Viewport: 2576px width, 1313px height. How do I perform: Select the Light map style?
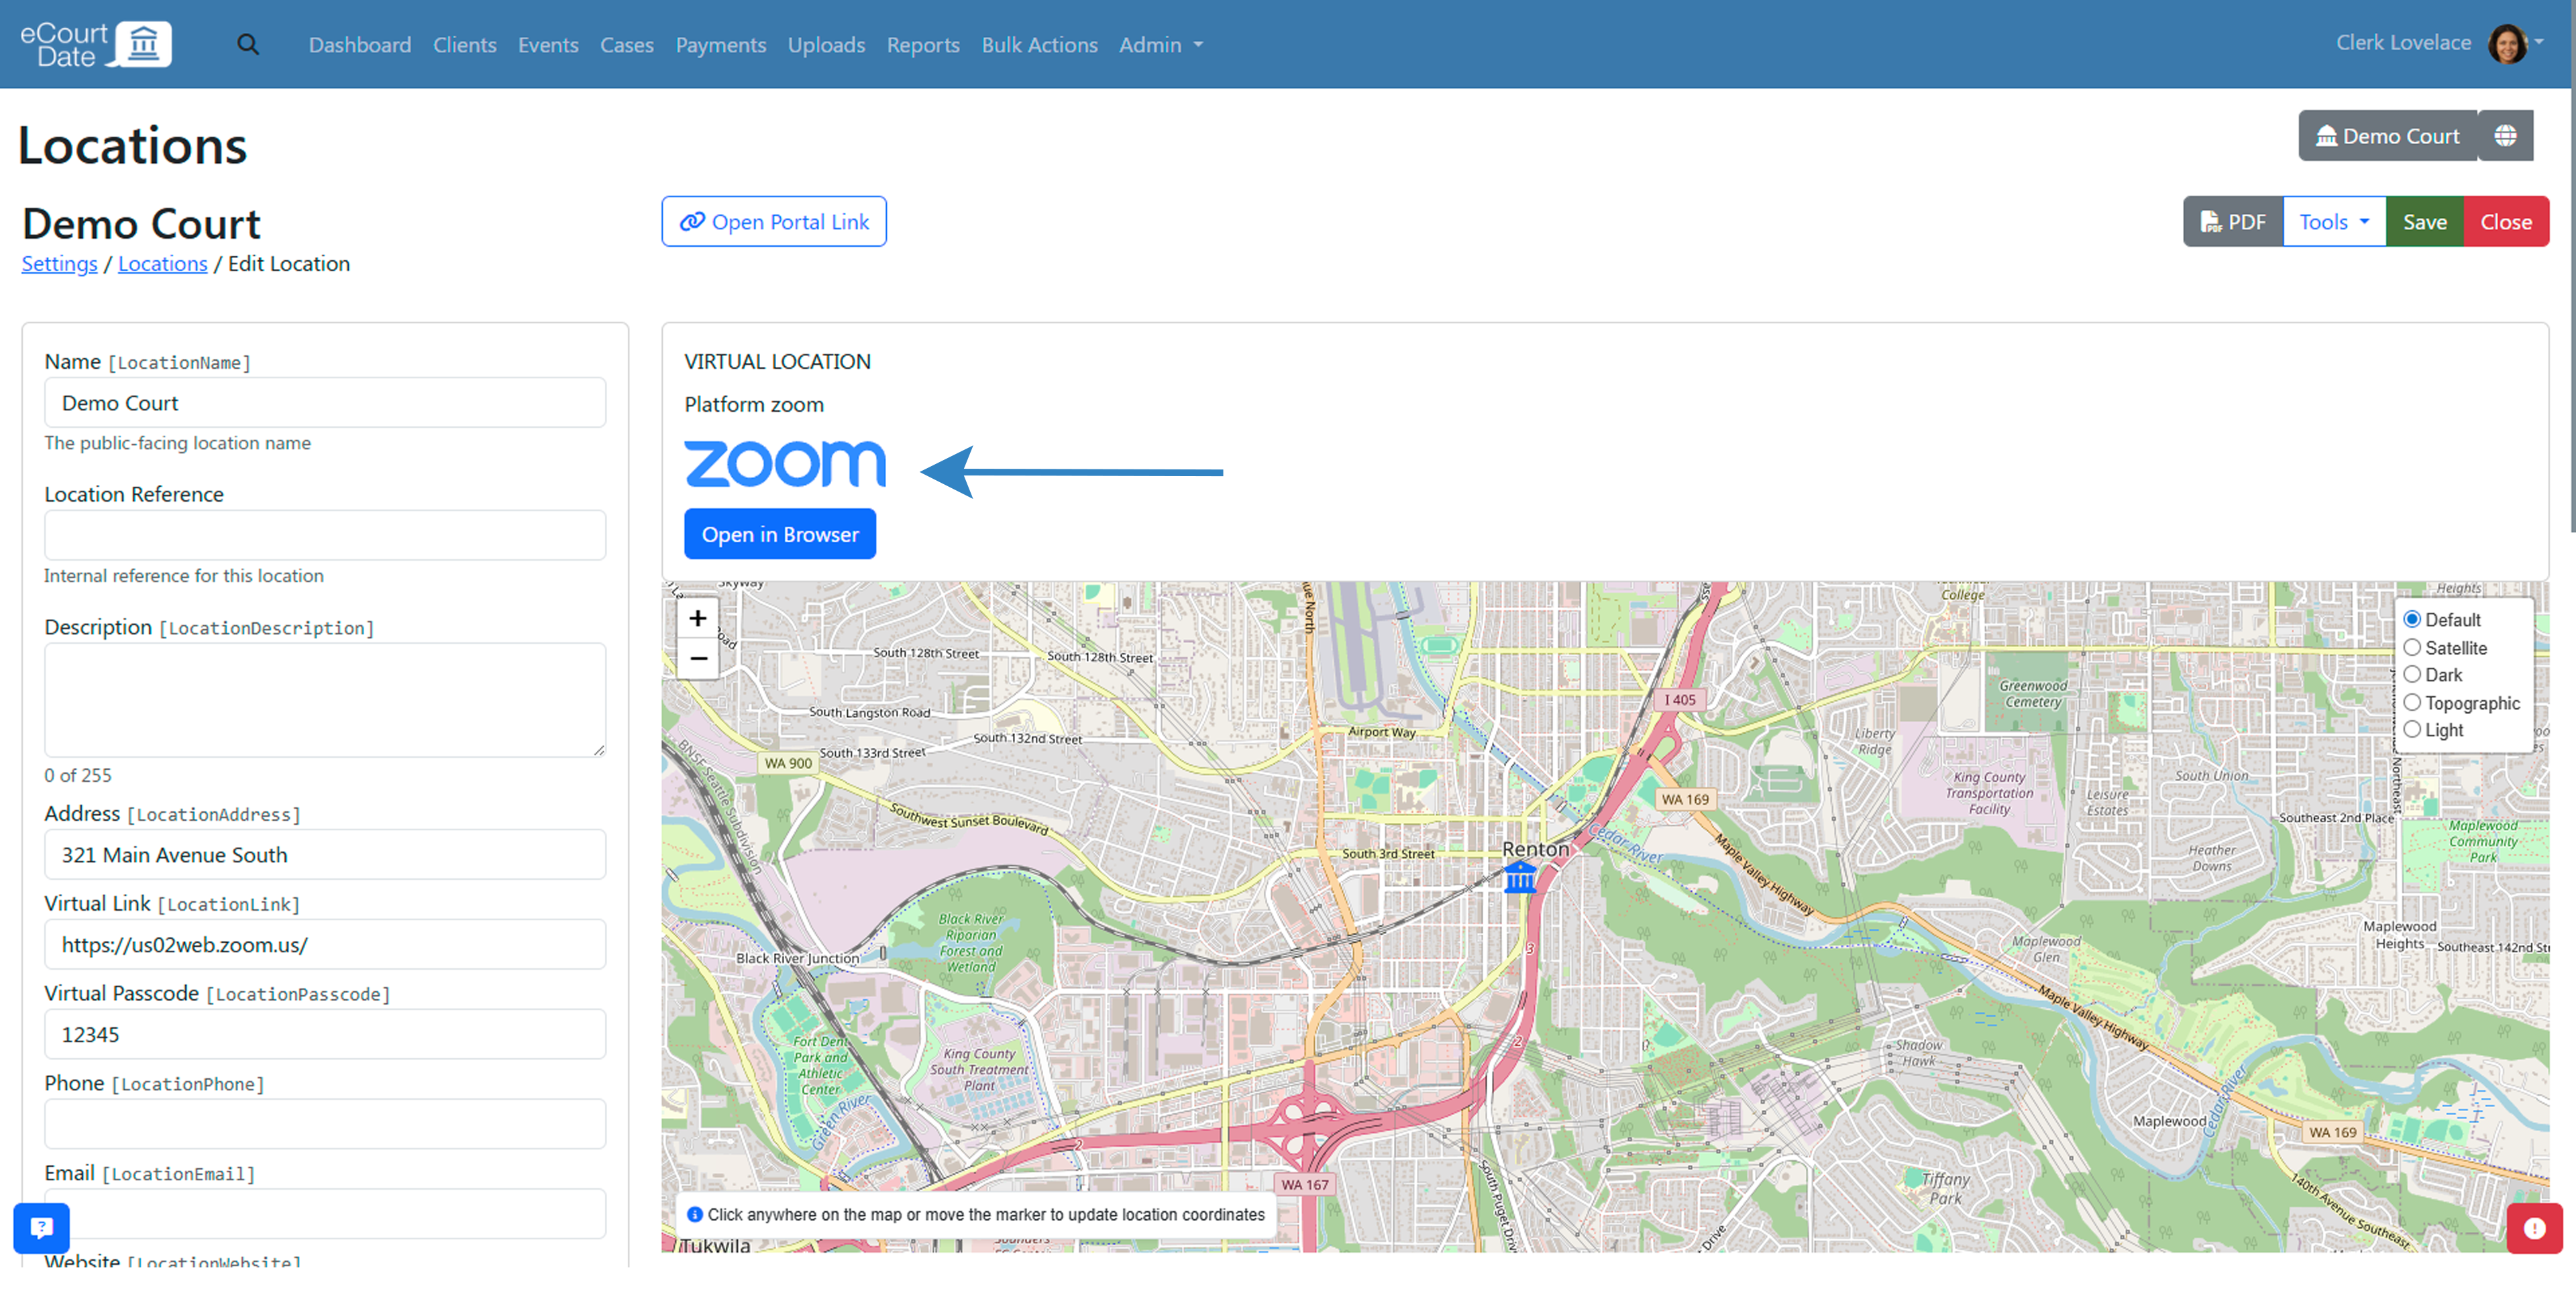(2412, 730)
